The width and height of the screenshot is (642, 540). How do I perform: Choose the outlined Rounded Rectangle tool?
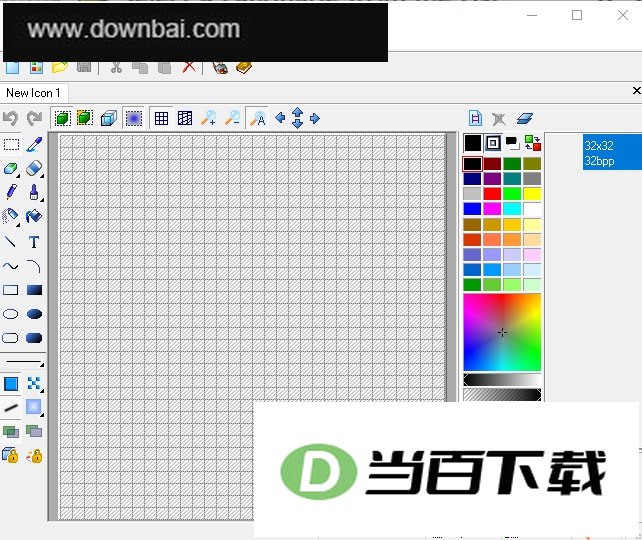(11, 338)
